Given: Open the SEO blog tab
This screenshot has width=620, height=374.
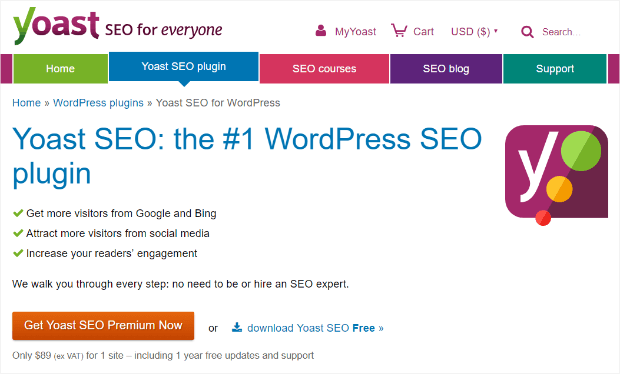Looking at the screenshot, I should [x=446, y=69].
